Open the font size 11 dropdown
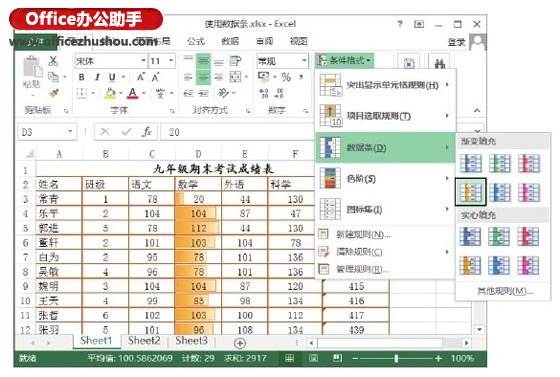This screenshot has height=377, width=560. tap(171, 61)
